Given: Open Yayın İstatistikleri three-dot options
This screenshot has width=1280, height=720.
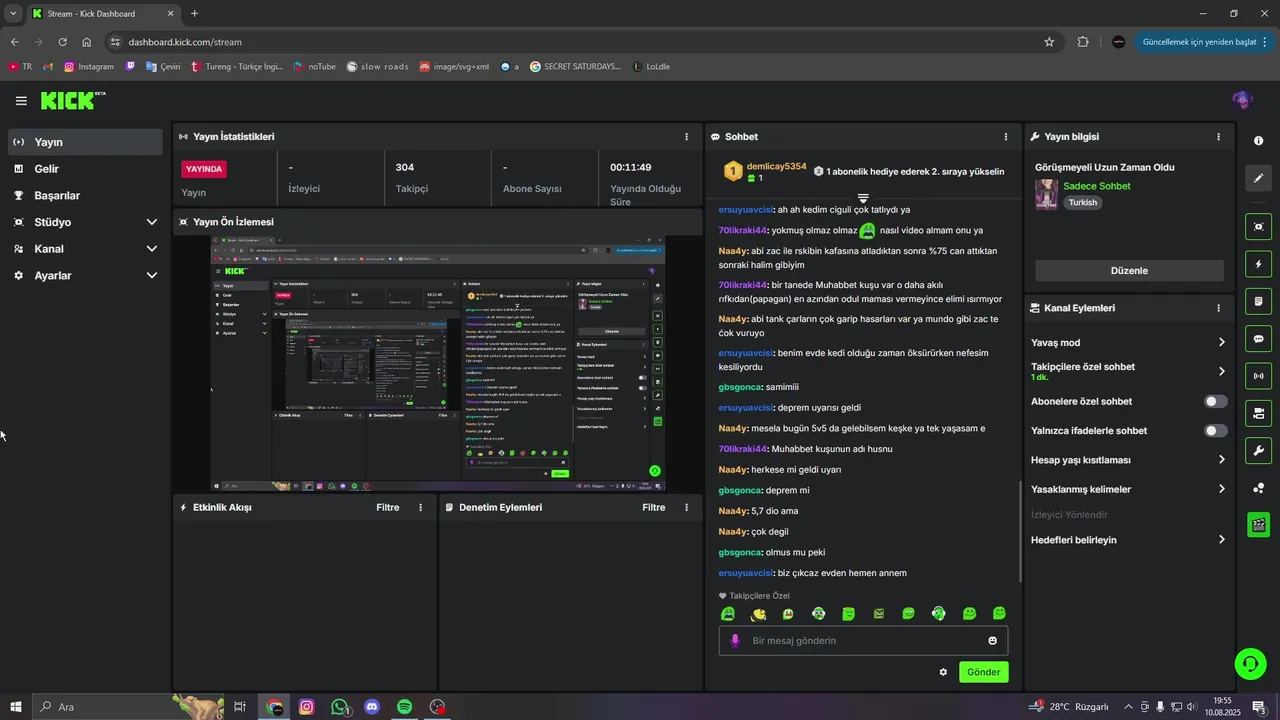Looking at the screenshot, I should click(686, 137).
